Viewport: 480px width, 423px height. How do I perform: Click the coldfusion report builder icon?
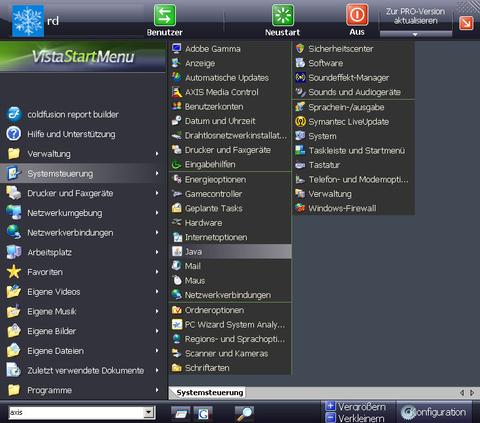(14, 114)
